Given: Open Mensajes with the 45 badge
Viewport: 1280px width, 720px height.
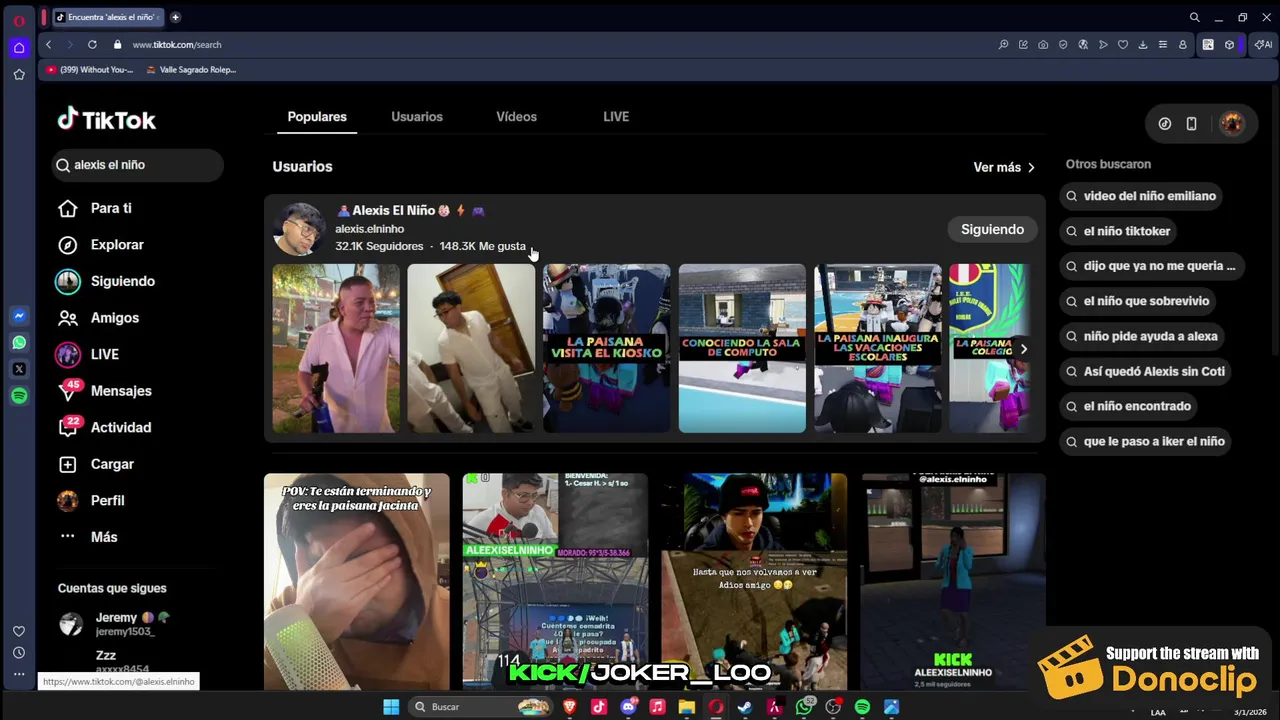Looking at the screenshot, I should (x=104, y=391).
